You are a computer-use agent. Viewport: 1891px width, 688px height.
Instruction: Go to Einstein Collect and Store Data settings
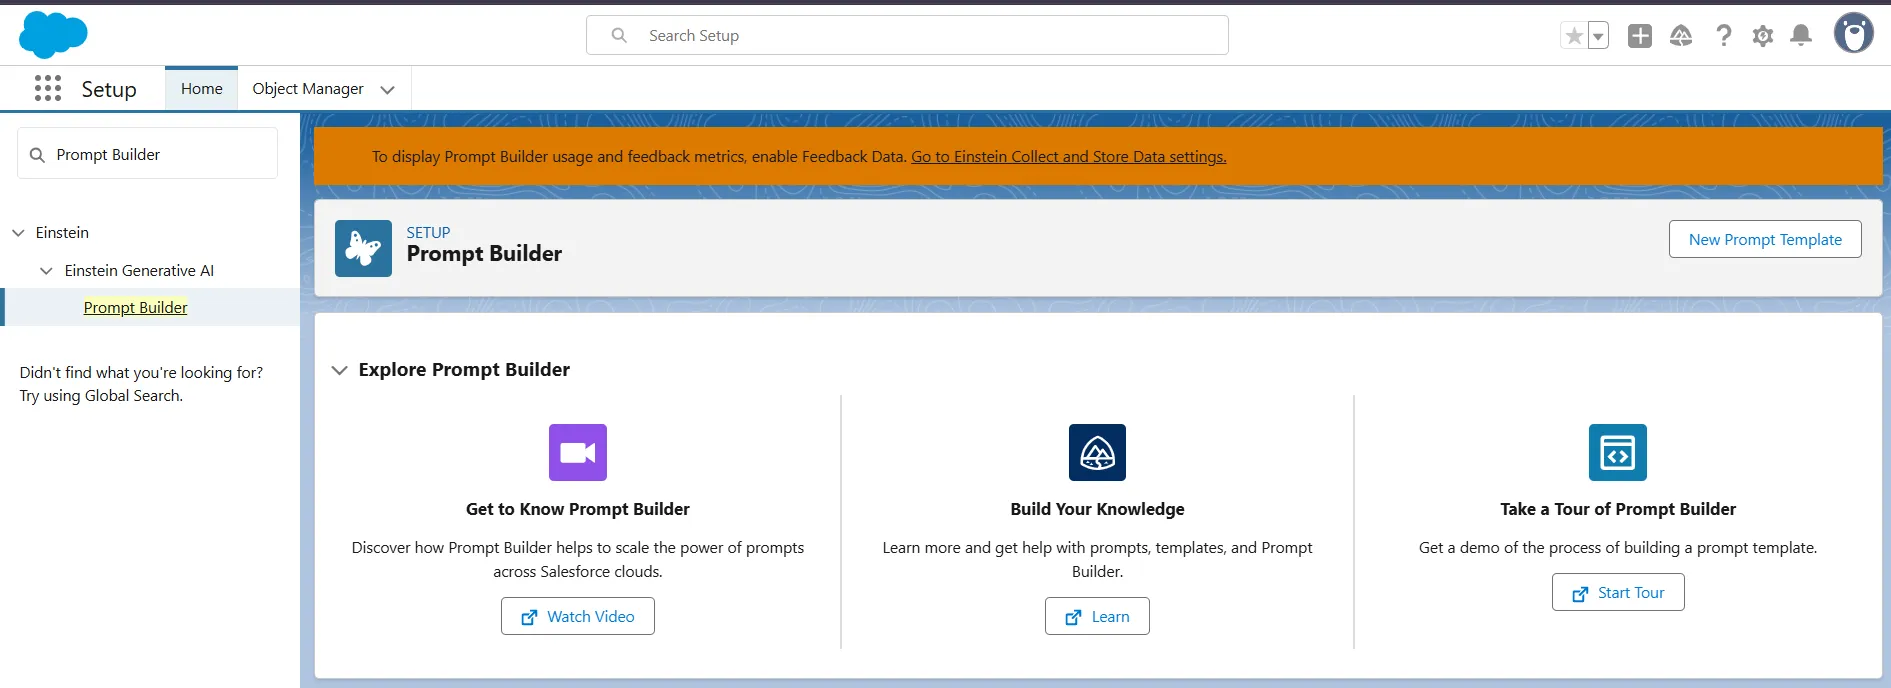[1068, 157]
